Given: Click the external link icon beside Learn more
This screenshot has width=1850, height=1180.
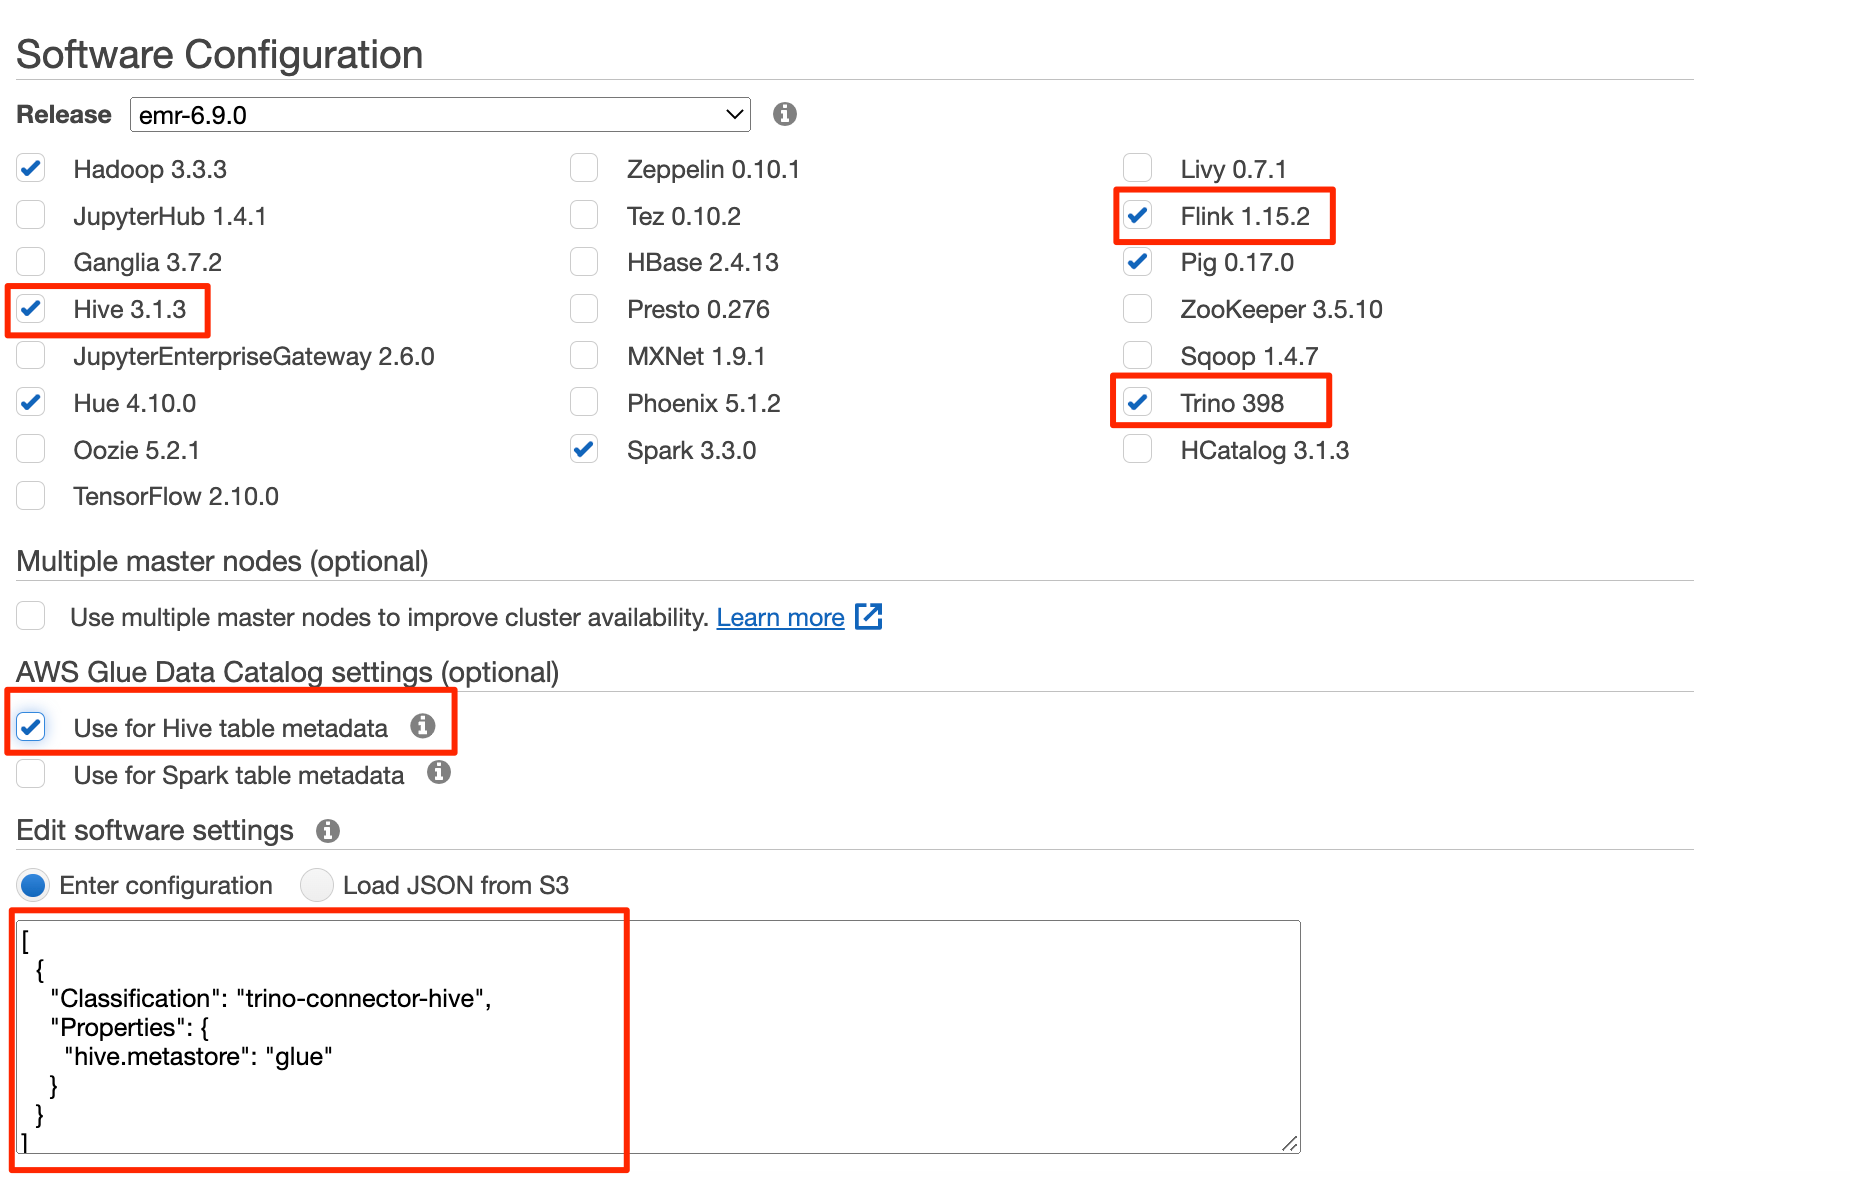Looking at the screenshot, I should (869, 616).
